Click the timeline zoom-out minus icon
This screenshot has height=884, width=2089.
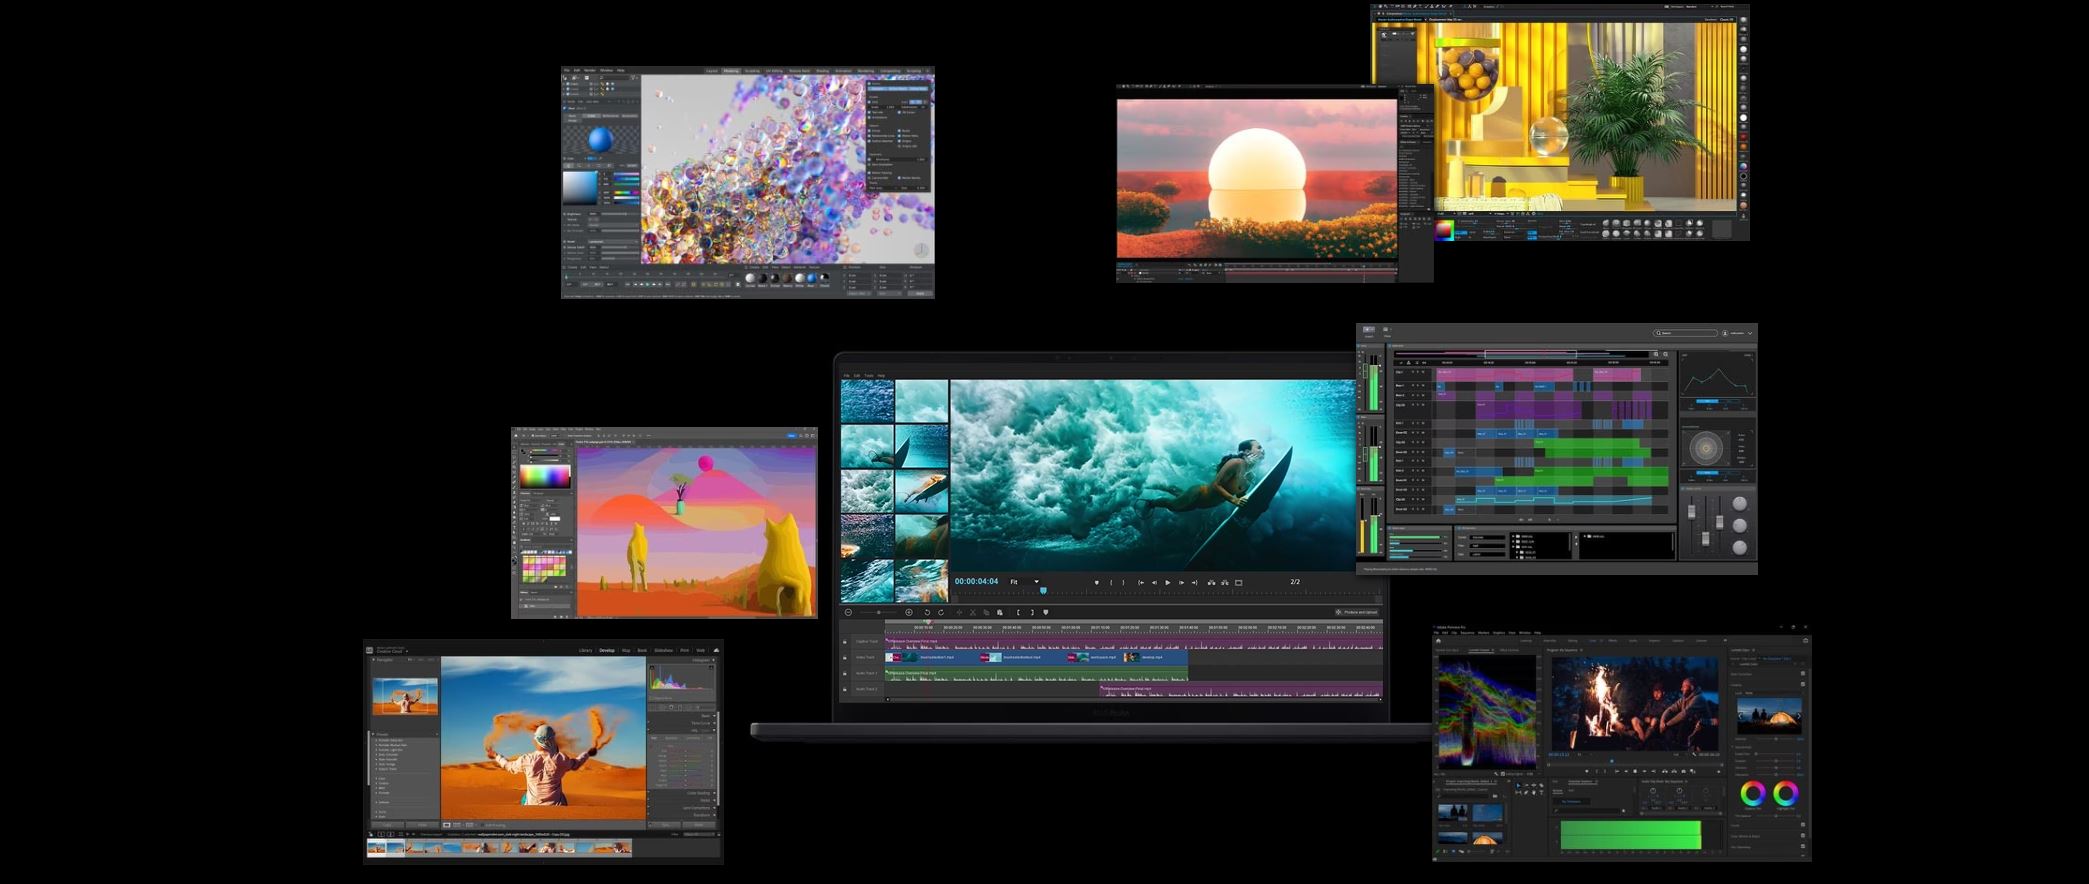click(x=849, y=612)
